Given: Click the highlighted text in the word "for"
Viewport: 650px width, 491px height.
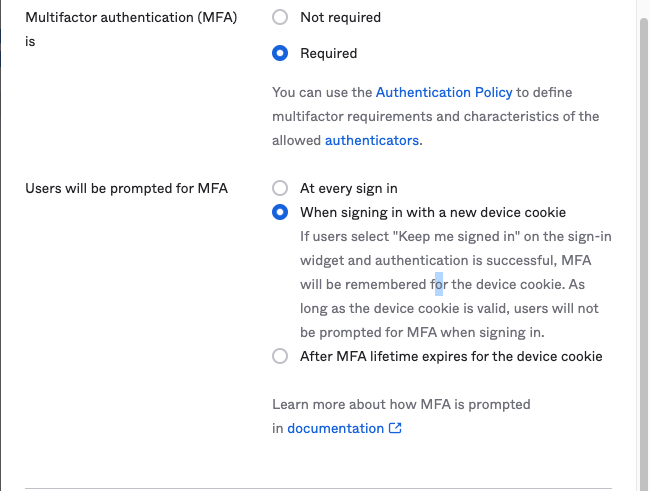Looking at the screenshot, I should tap(439, 284).
